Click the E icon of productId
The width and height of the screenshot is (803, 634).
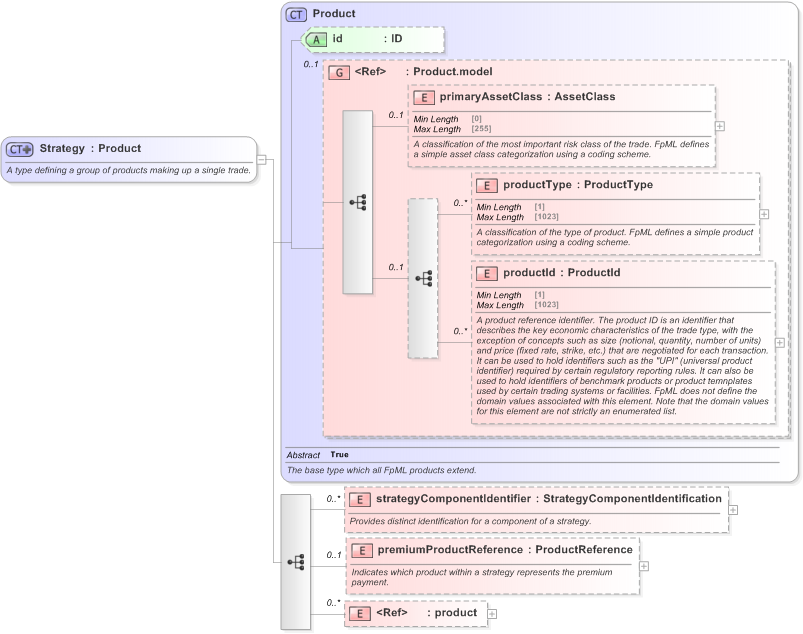pyautogui.click(x=486, y=272)
